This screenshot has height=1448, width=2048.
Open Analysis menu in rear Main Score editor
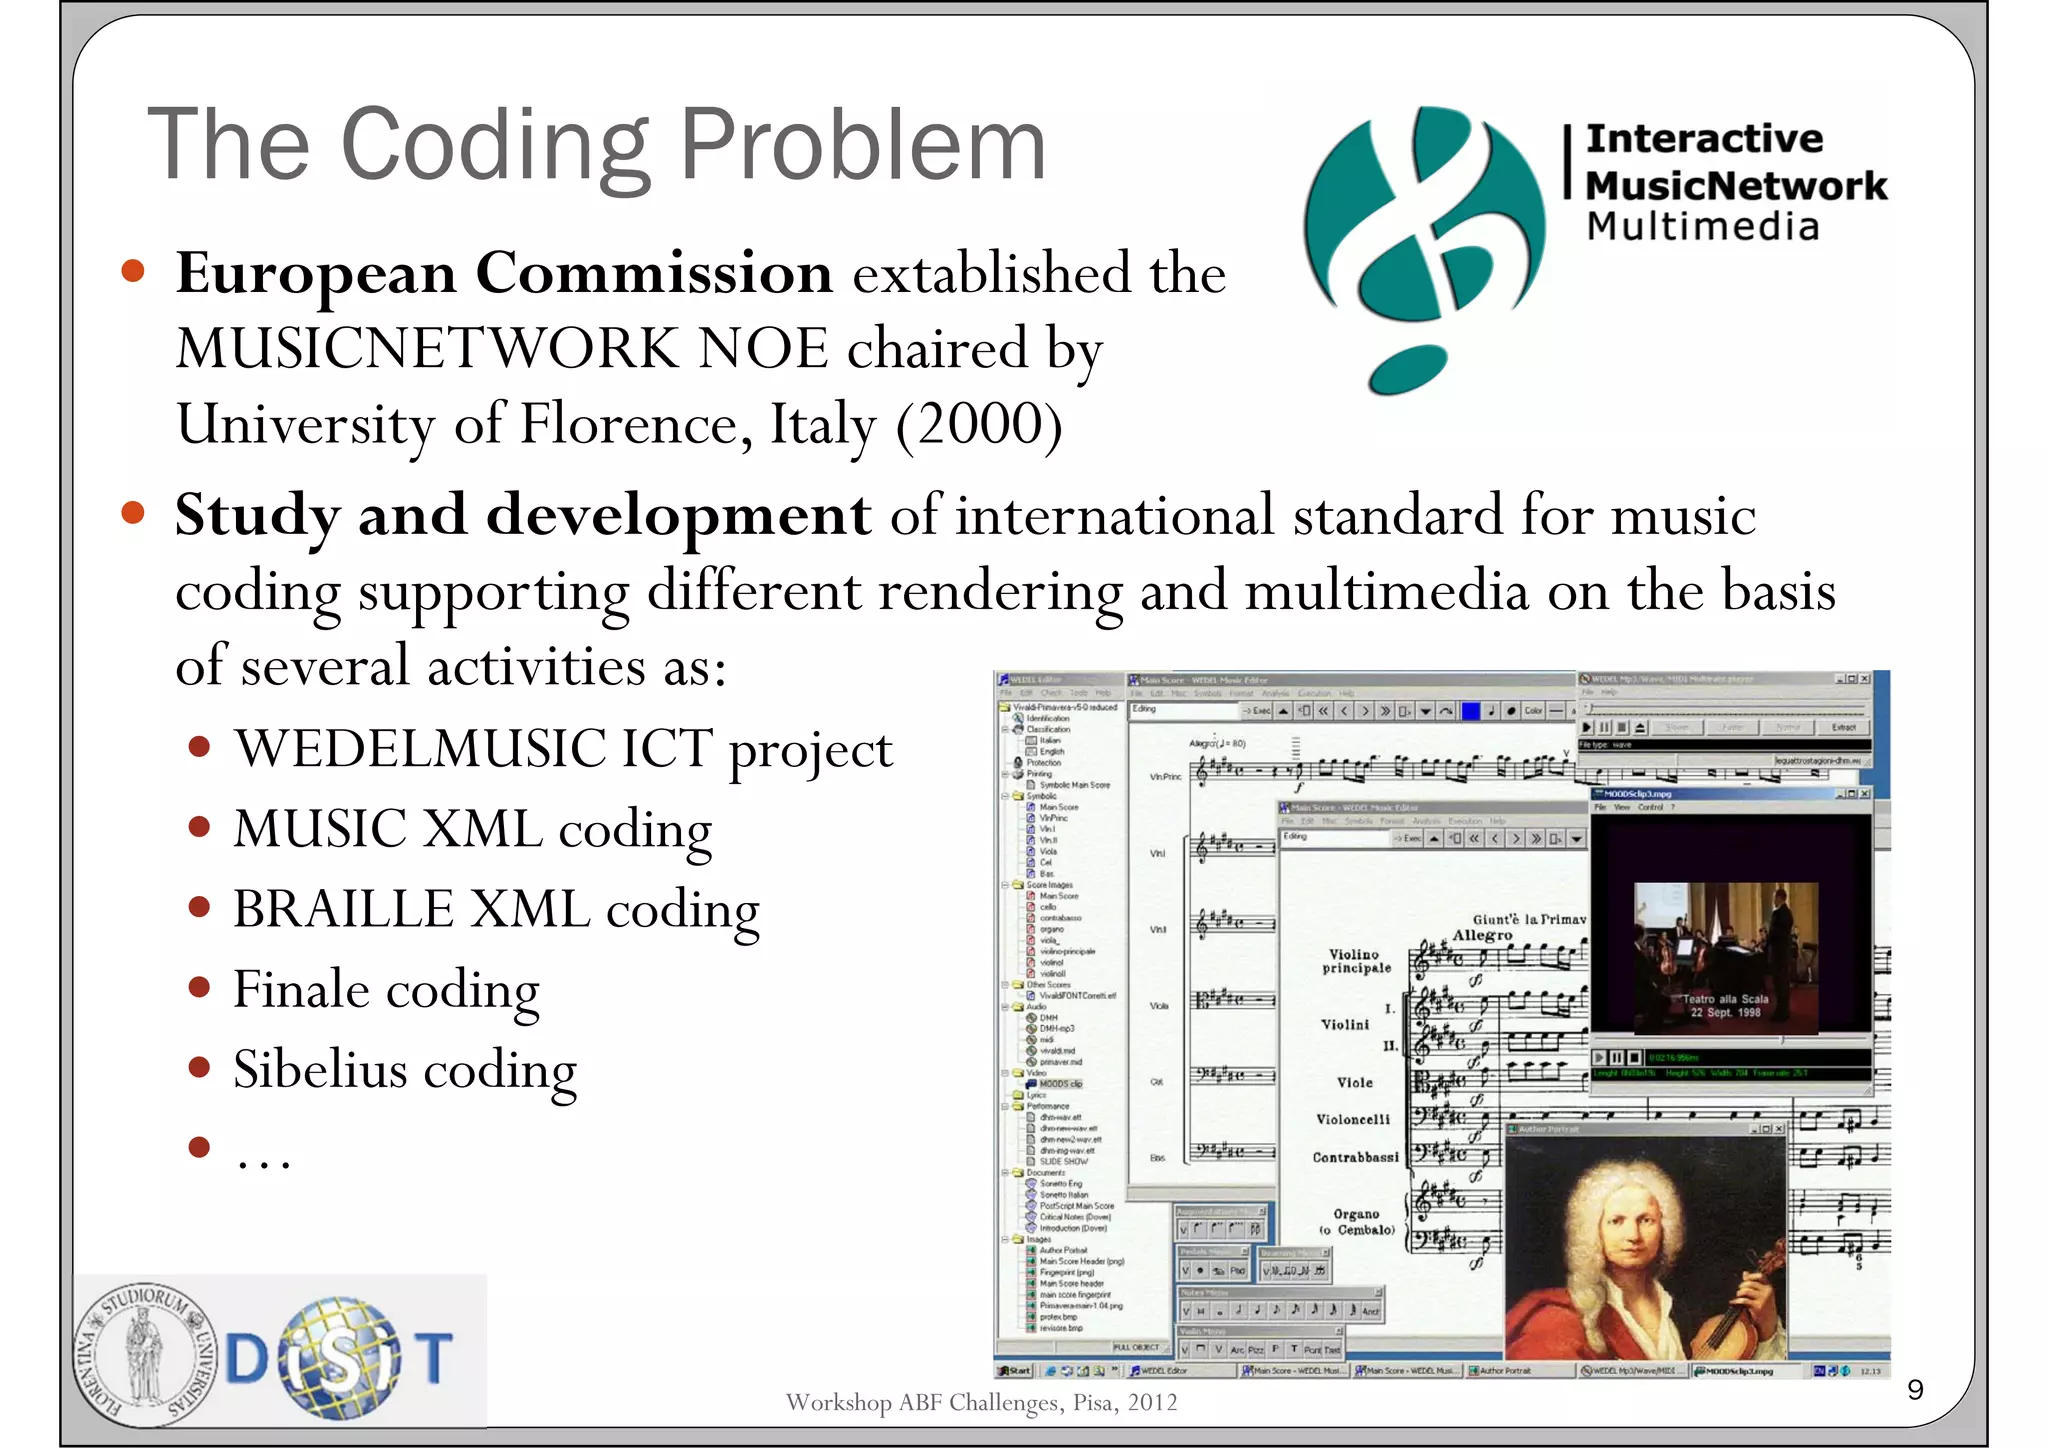(1275, 693)
